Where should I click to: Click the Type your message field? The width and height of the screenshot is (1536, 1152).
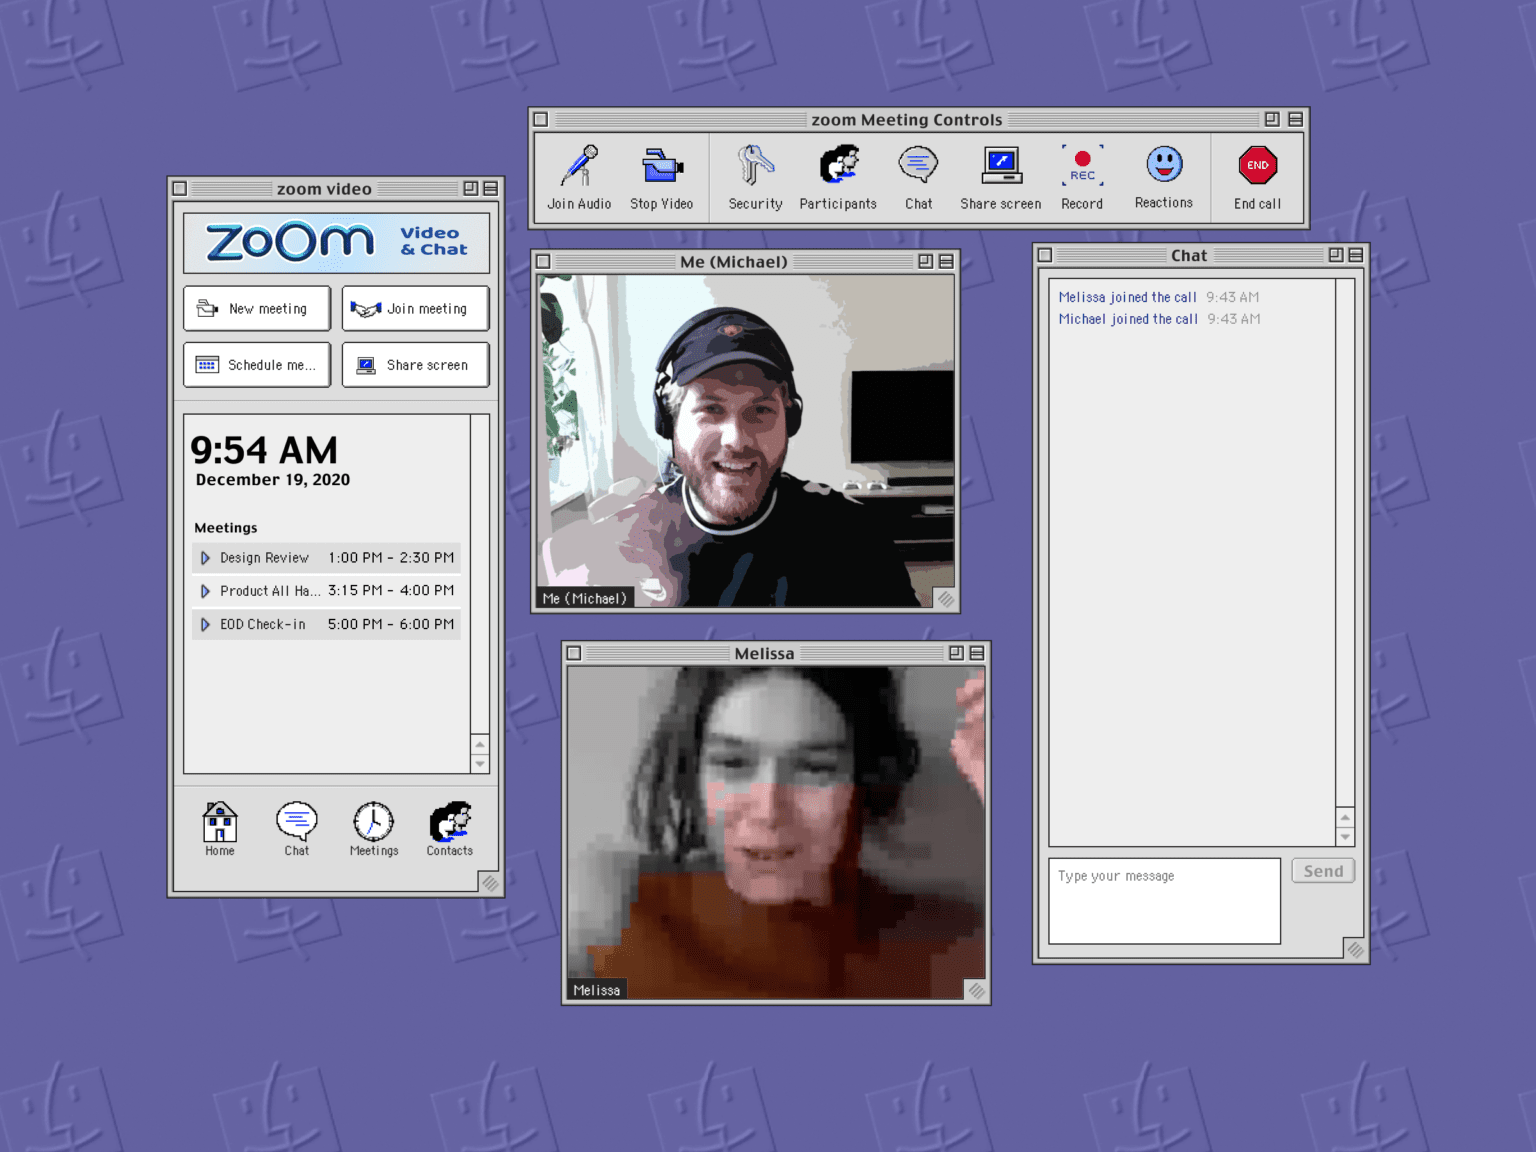coord(1164,900)
